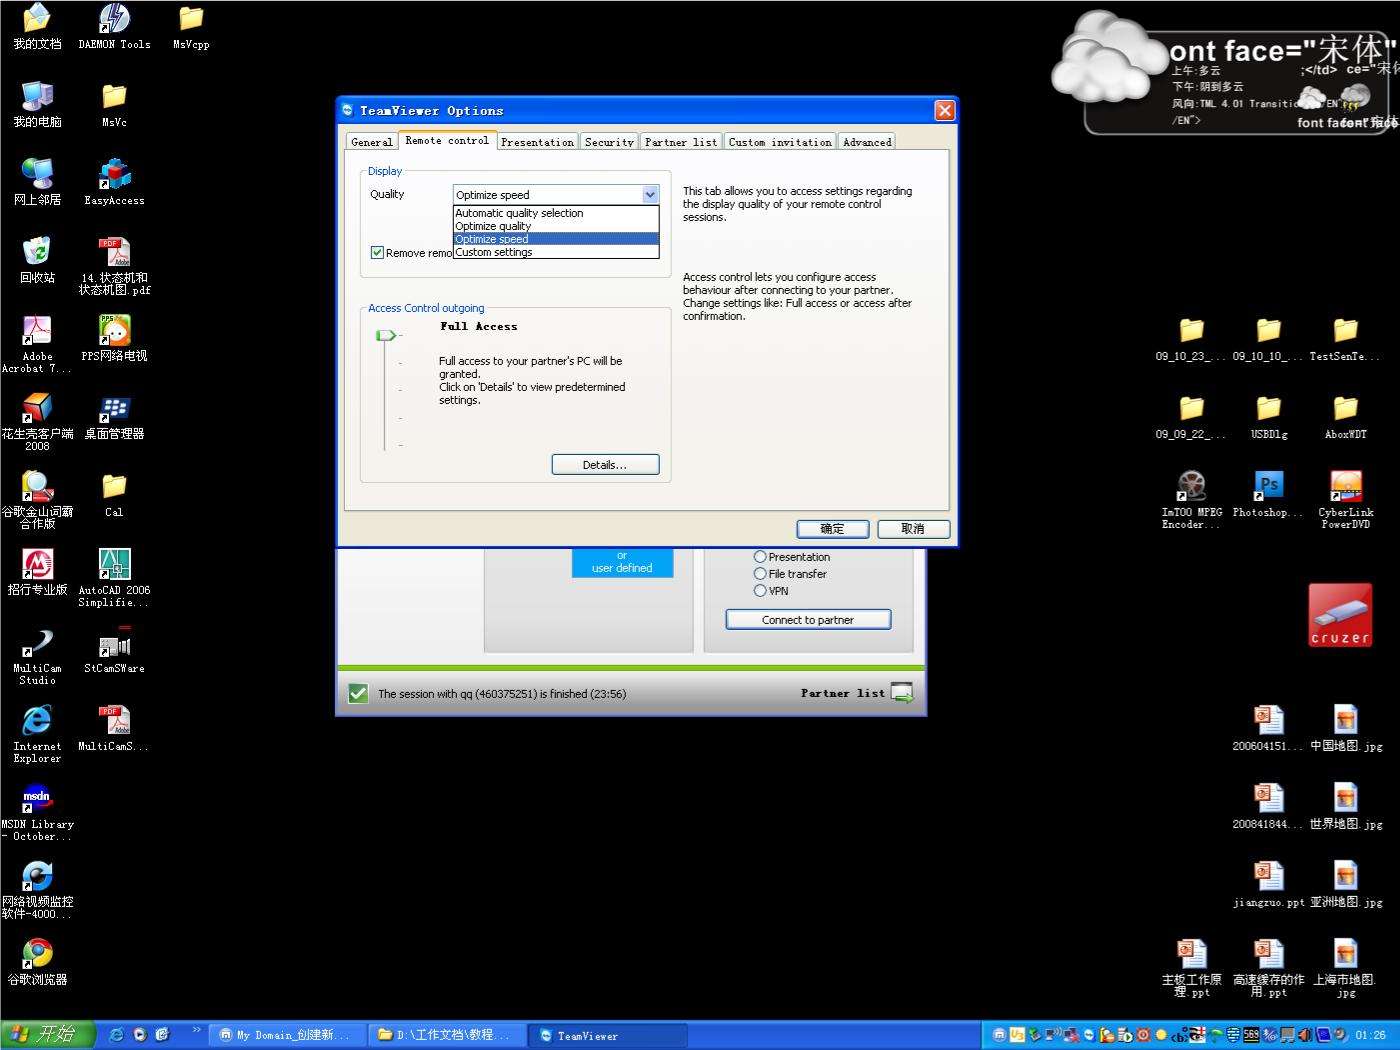1400x1050 pixels.
Task: Click the Access Control slider handle
Action: 386,335
